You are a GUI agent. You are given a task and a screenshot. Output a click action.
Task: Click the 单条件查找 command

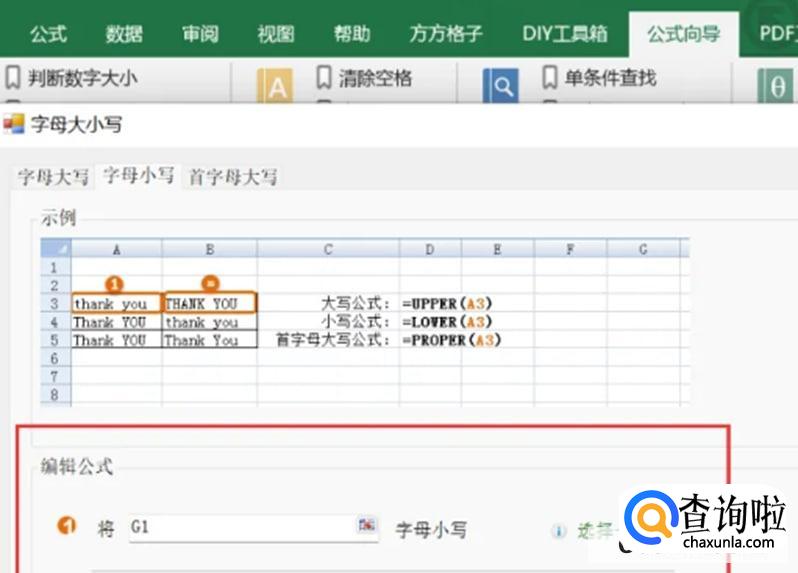click(610, 78)
